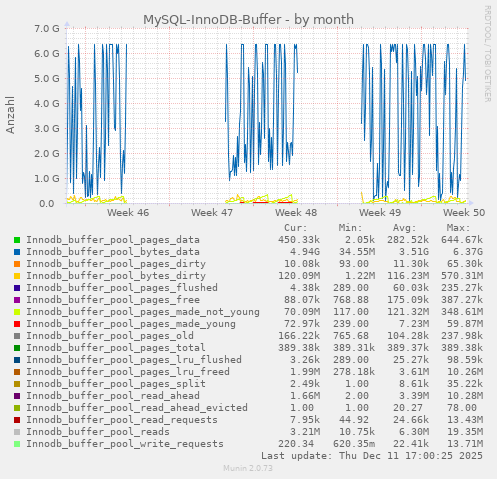Click the Week 47 x-axis label
Image resolution: width=497 pixels, height=479 pixels.
[x=212, y=213]
